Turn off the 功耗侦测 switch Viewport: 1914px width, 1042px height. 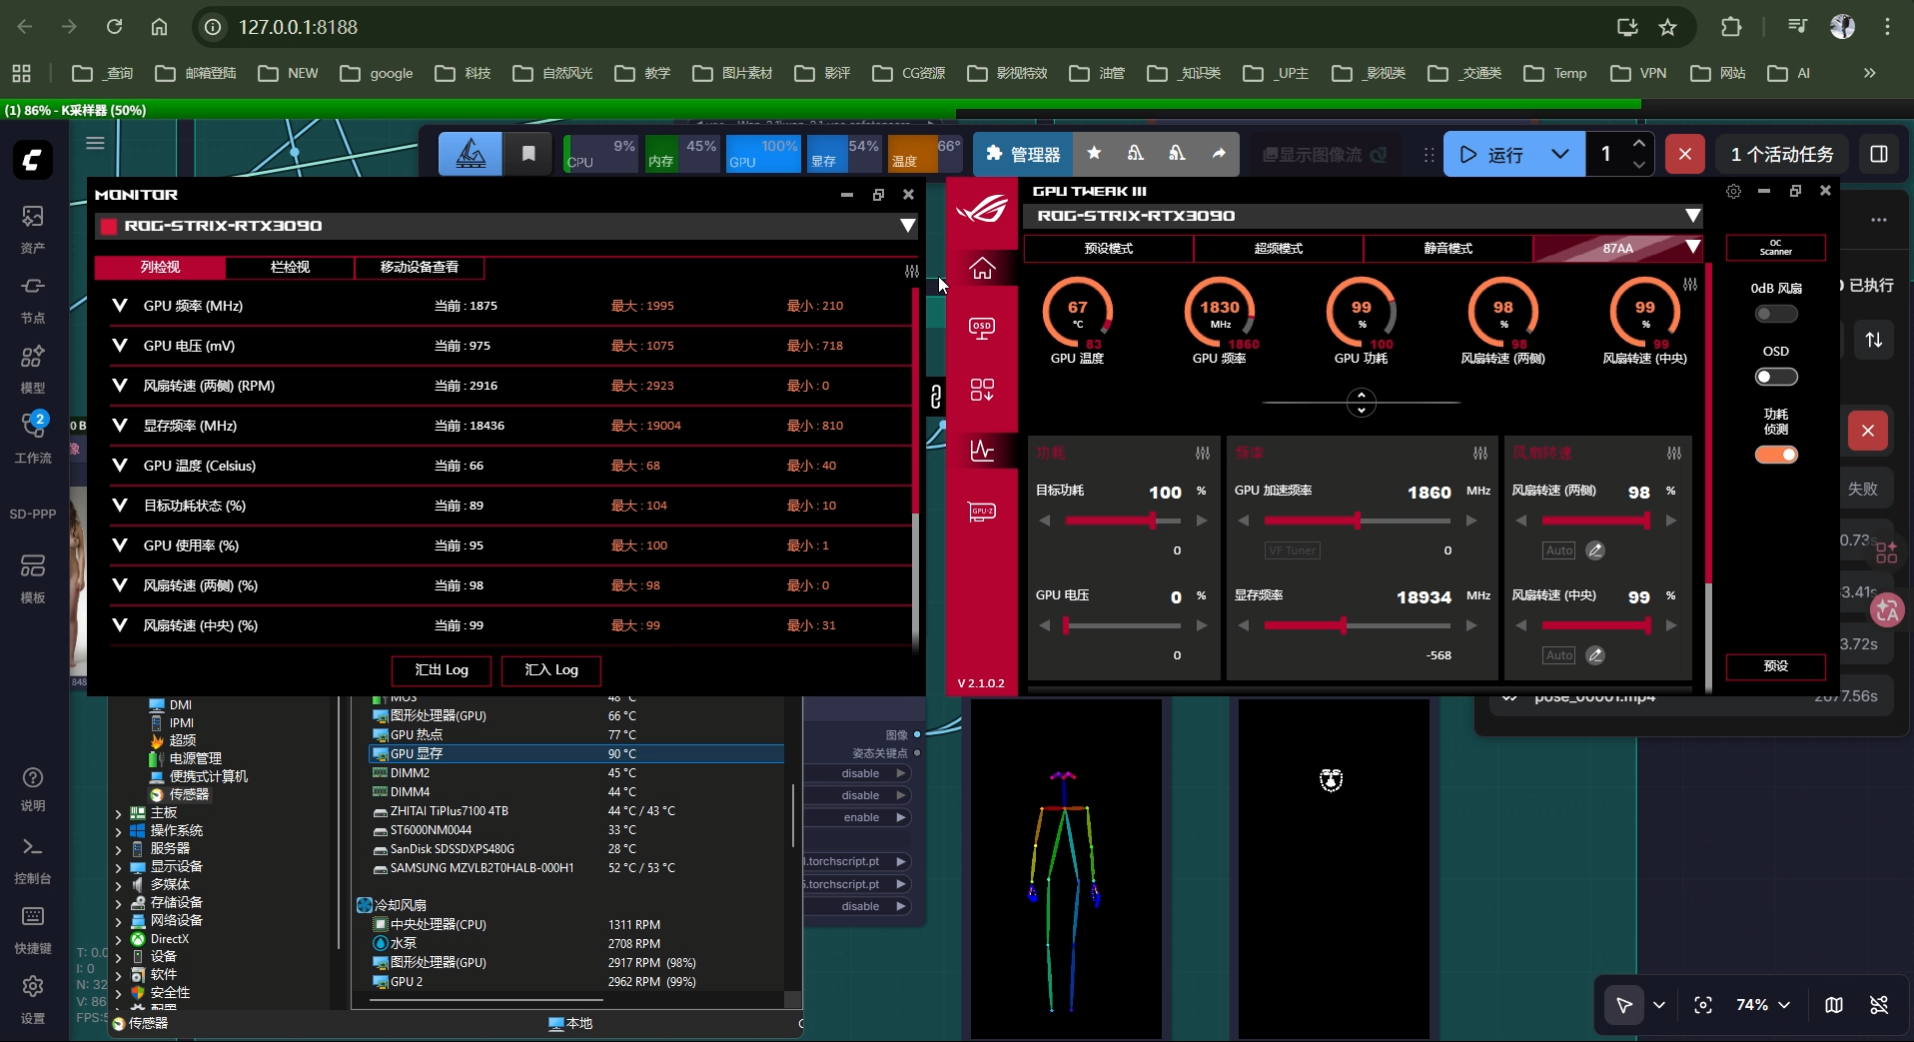(x=1776, y=455)
